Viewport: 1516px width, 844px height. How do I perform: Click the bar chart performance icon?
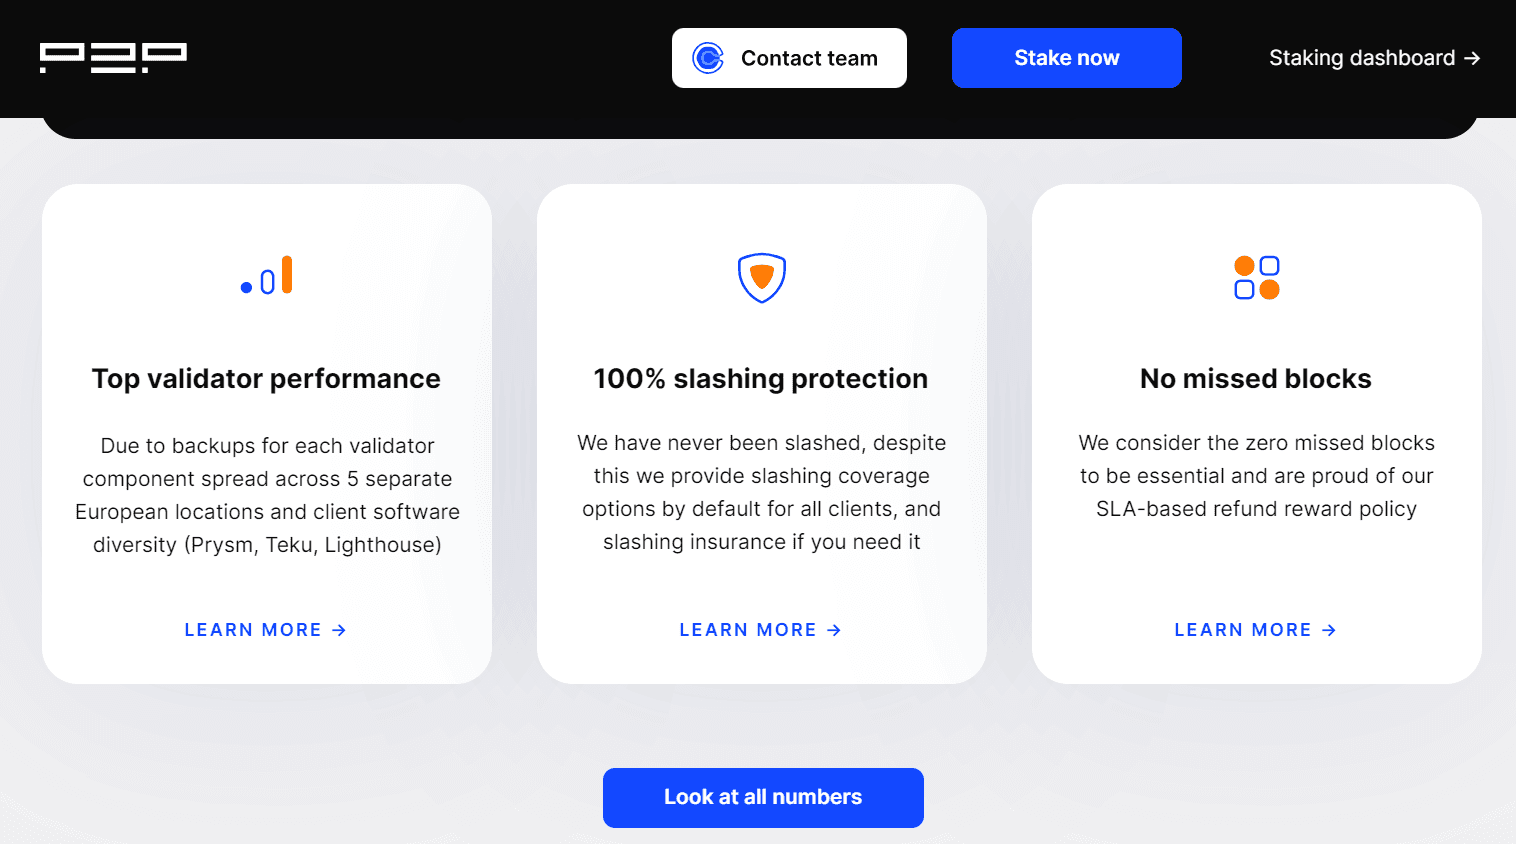(267, 276)
